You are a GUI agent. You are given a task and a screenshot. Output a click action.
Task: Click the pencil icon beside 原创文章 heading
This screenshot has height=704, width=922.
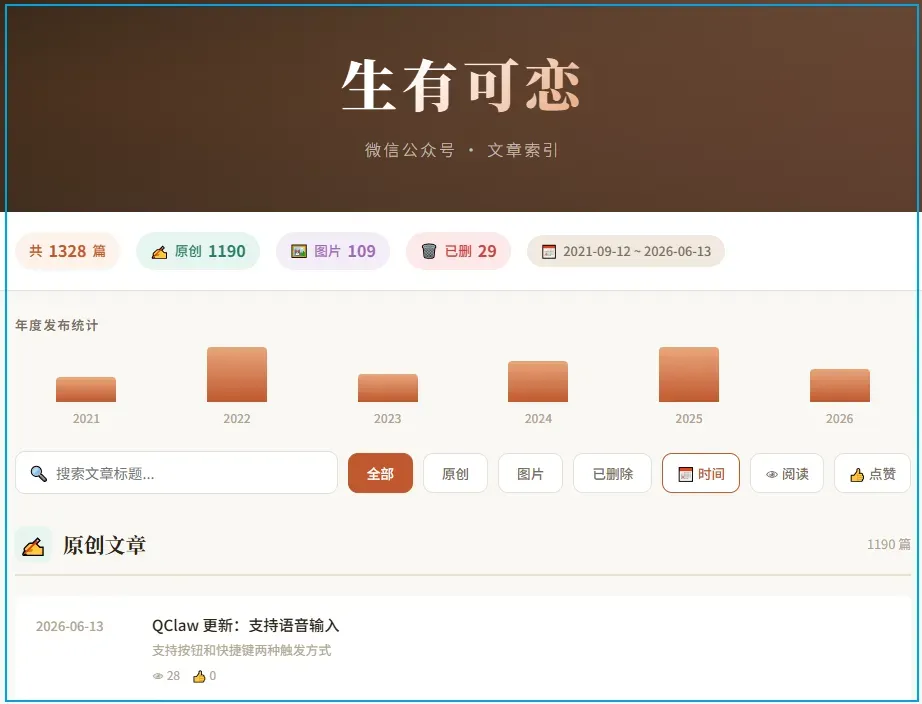click(x=33, y=546)
